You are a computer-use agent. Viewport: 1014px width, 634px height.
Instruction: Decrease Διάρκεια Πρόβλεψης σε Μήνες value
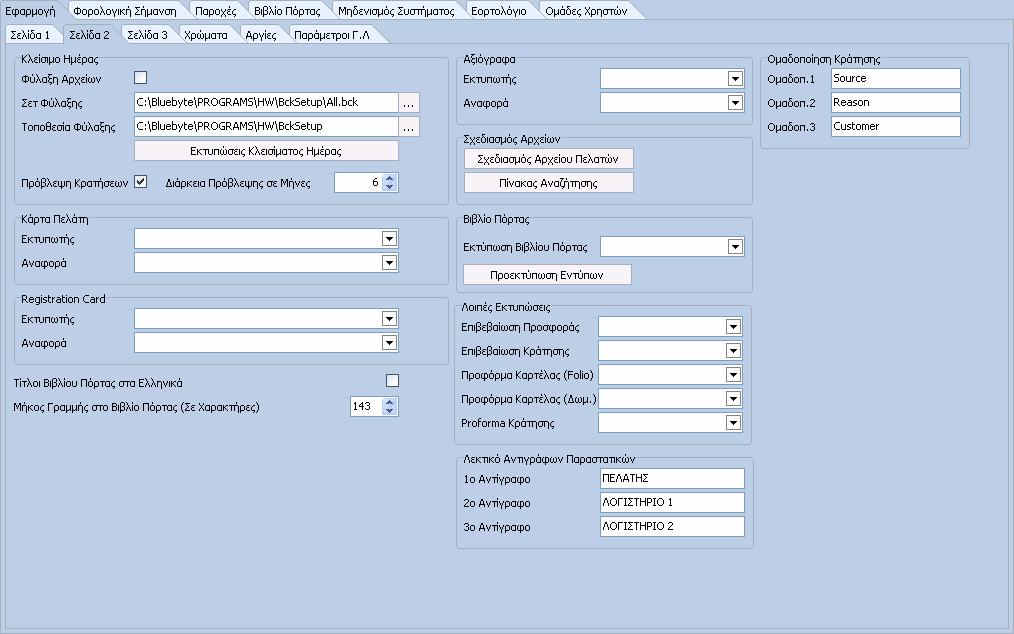click(389, 186)
